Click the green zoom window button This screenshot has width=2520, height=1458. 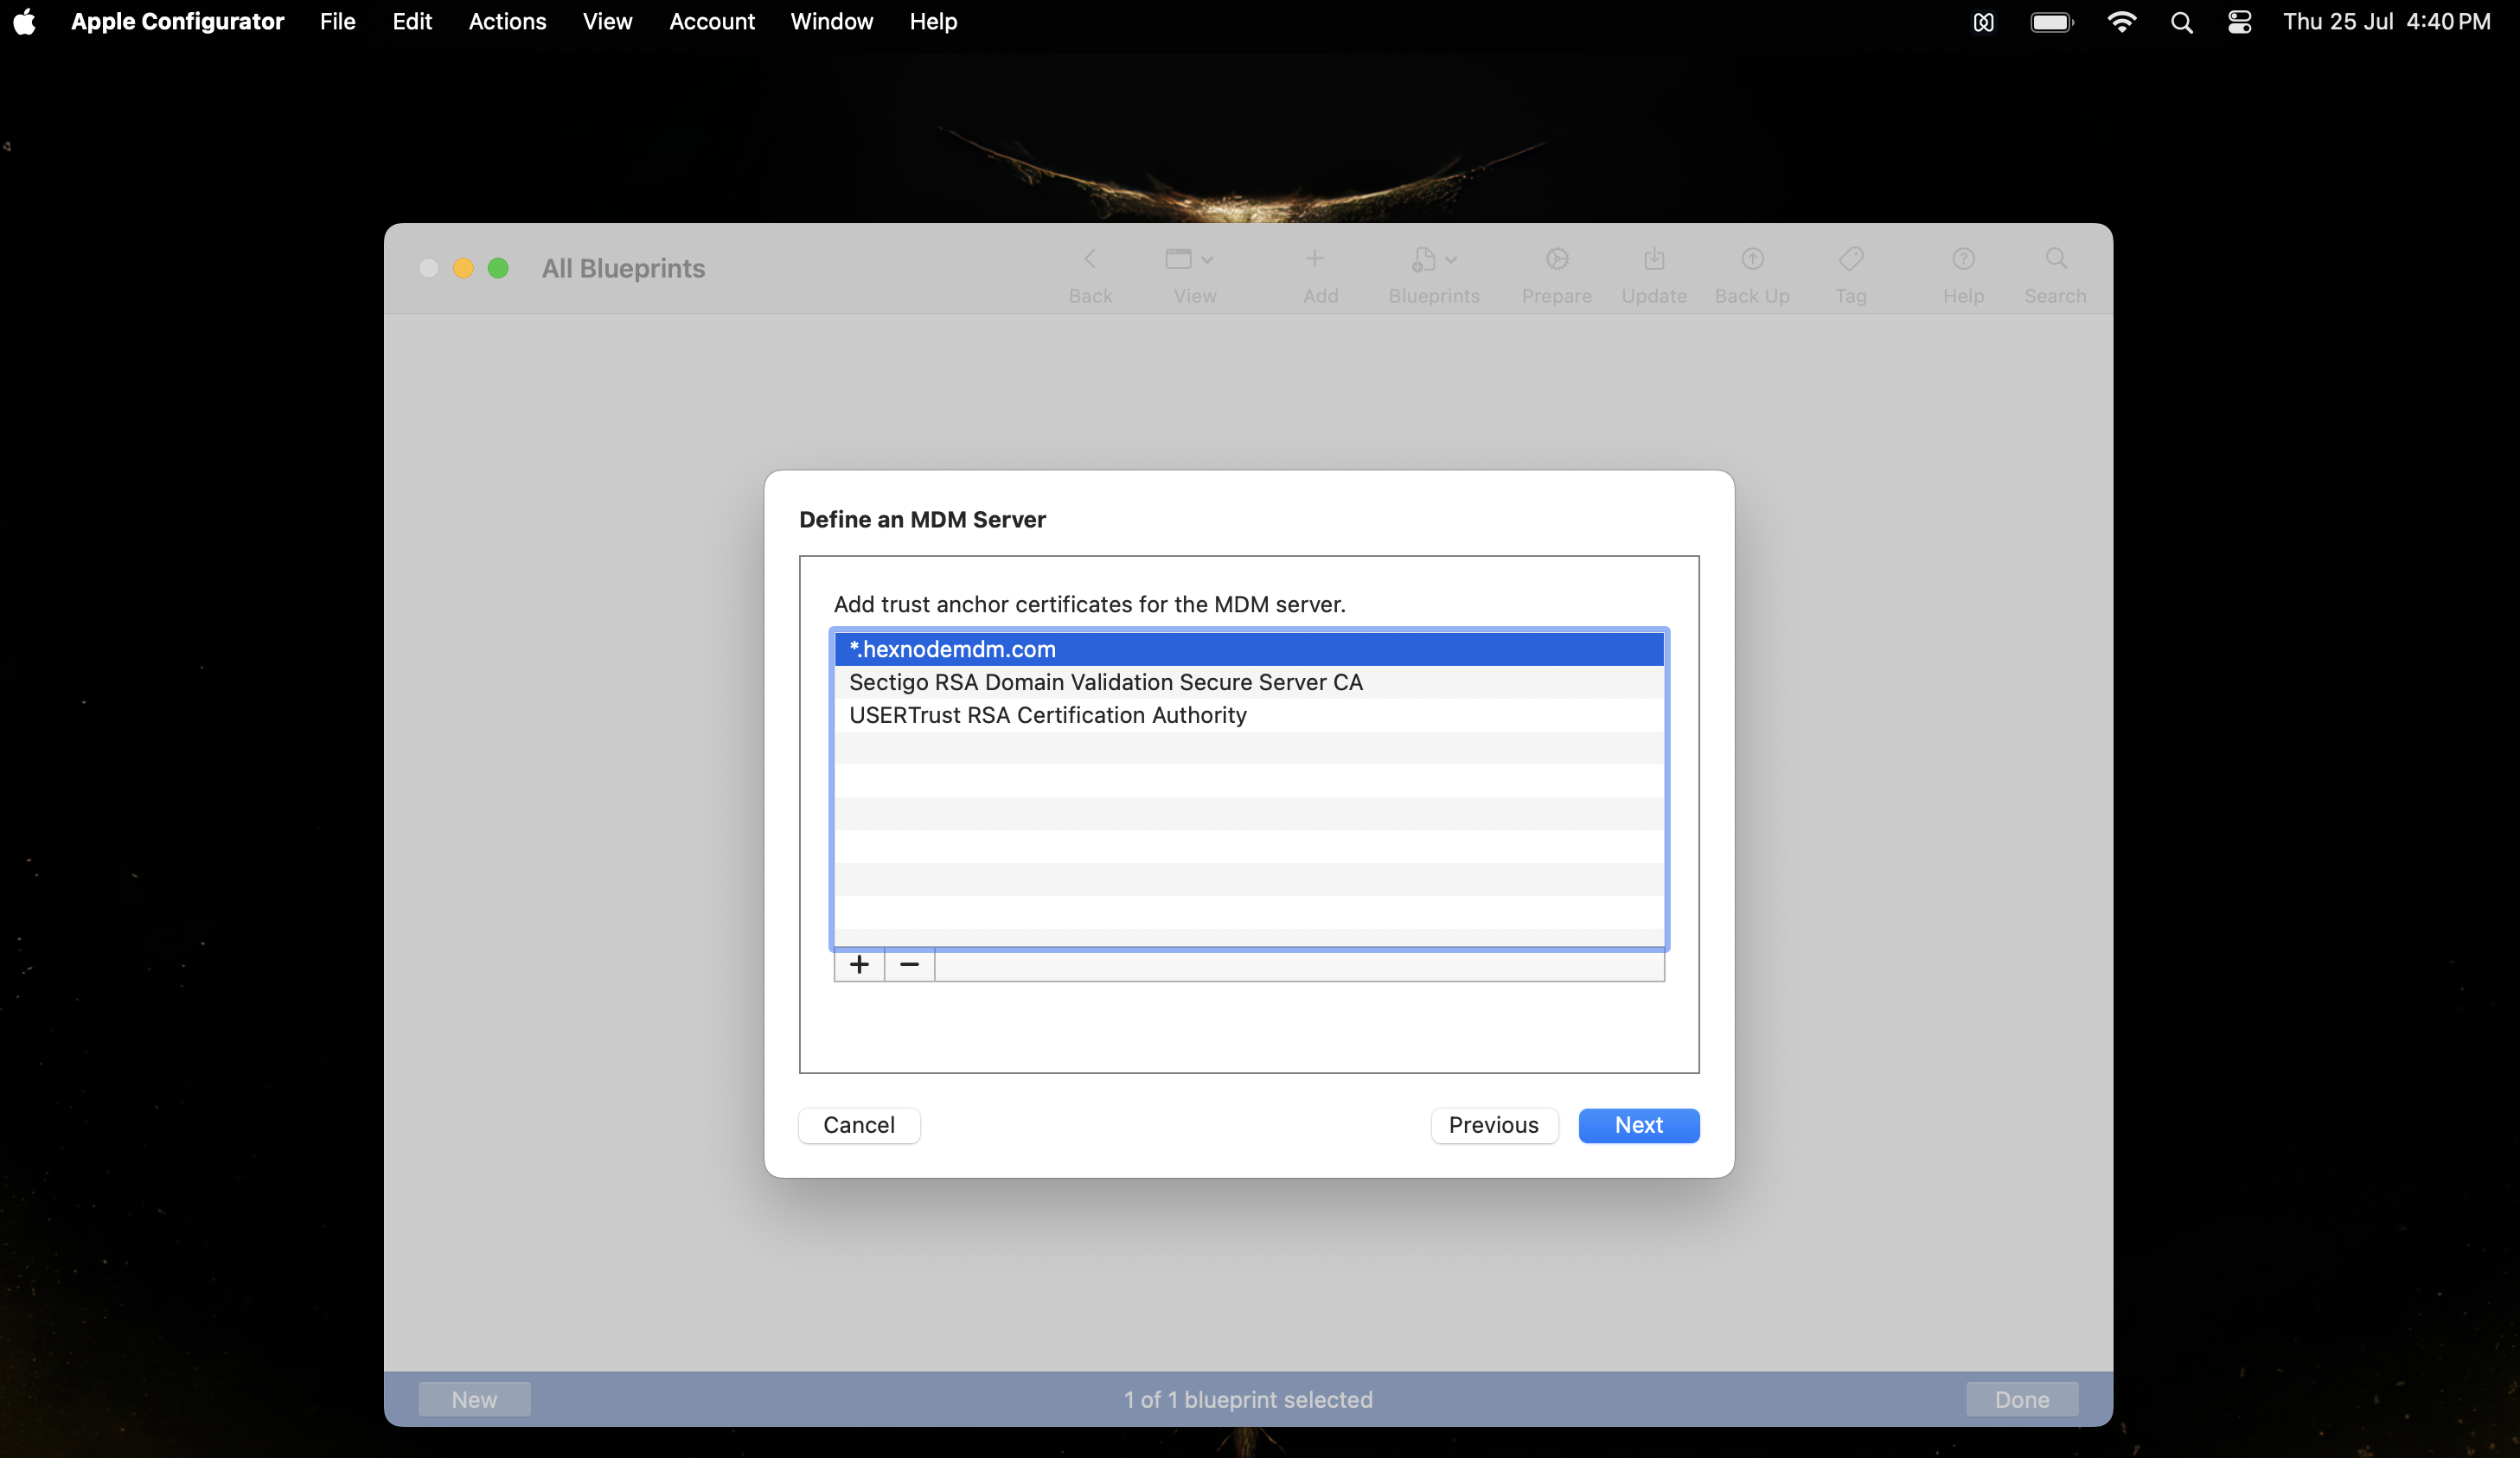[x=498, y=268]
